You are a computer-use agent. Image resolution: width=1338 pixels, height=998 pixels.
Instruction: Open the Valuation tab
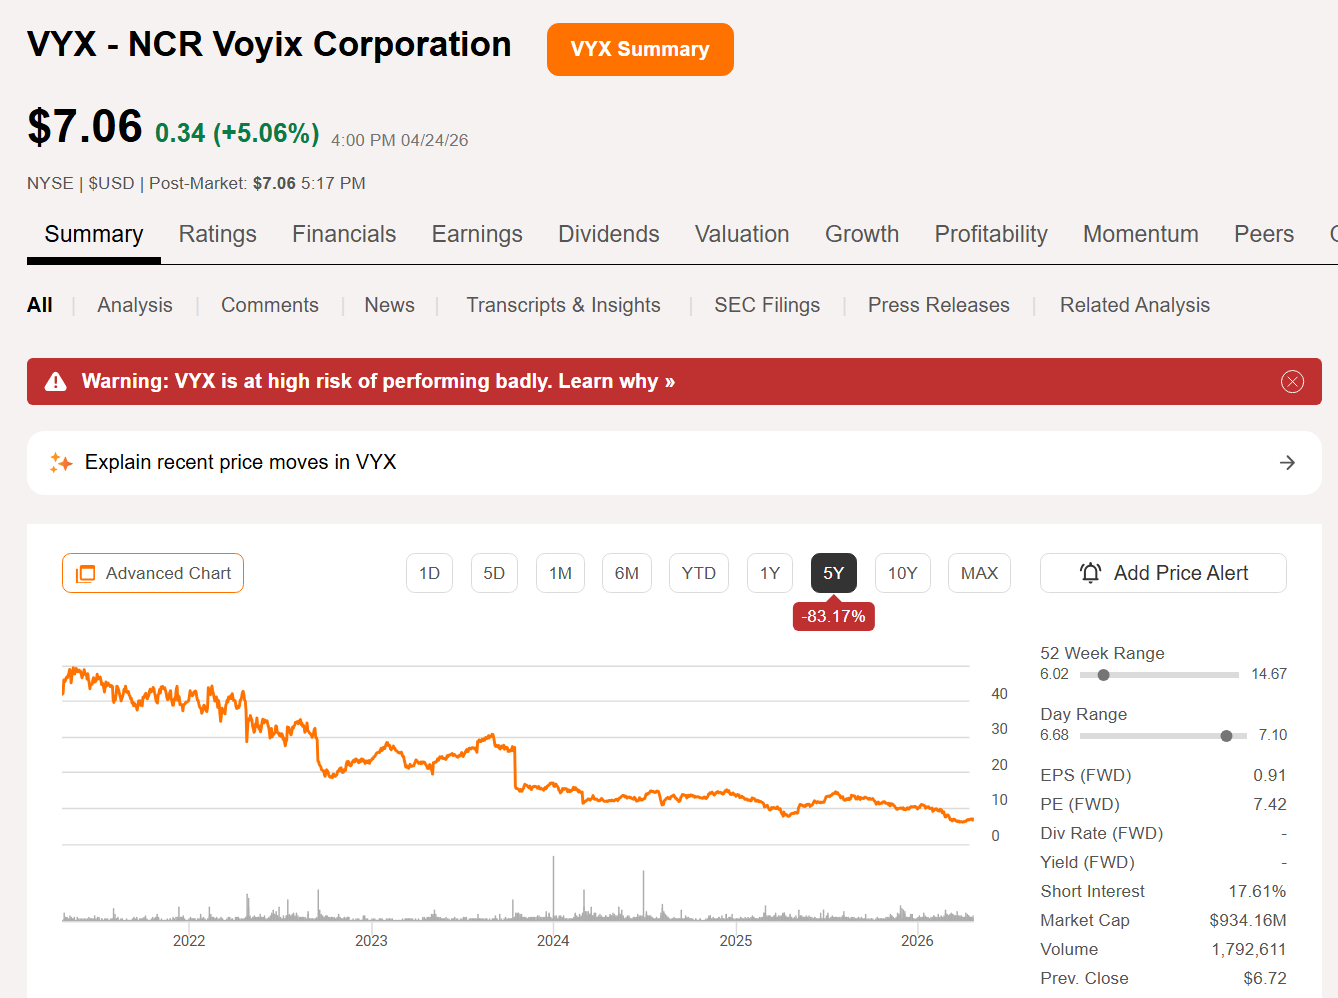(x=742, y=234)
